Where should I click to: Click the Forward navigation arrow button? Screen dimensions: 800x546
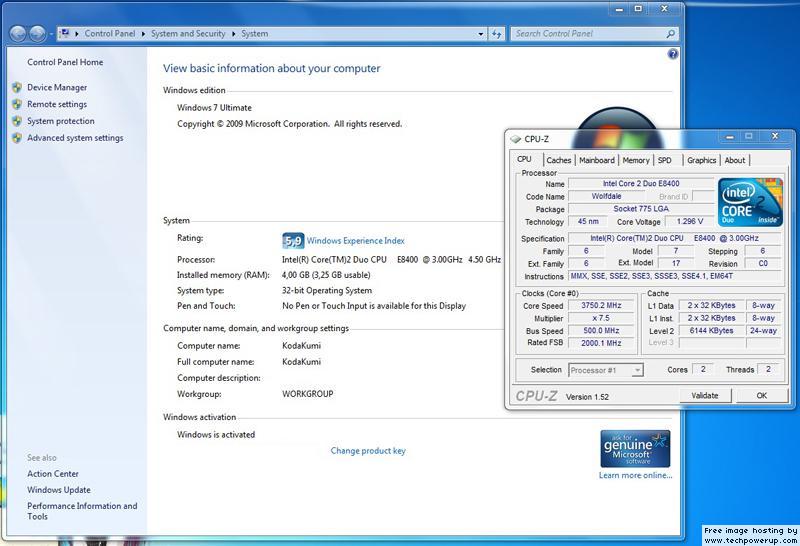coord(37,34)
